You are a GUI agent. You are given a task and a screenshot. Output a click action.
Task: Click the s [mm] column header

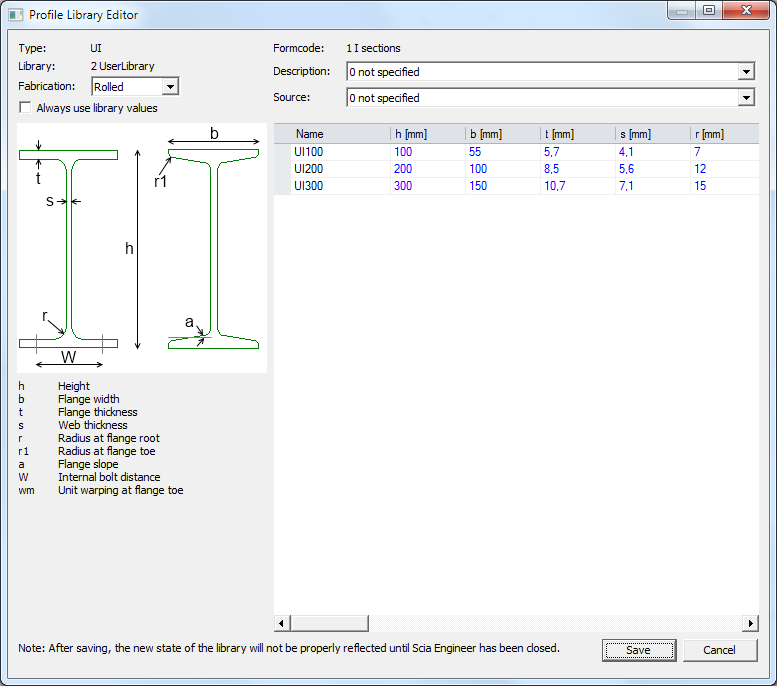pos(653,134)
